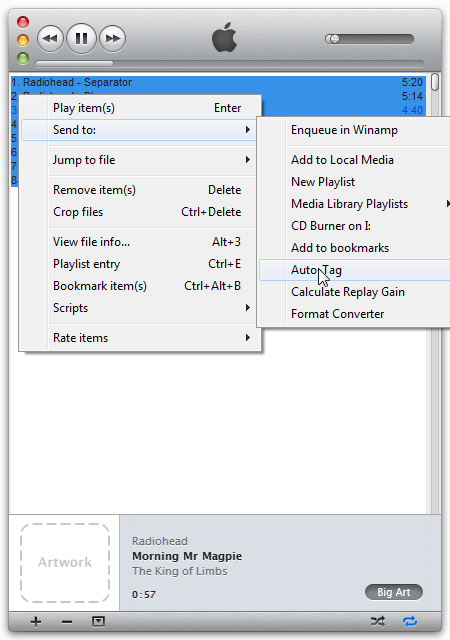Open the playlist options dropdown icon
This screenshot has width=450, height=640.
coord(98,622)
